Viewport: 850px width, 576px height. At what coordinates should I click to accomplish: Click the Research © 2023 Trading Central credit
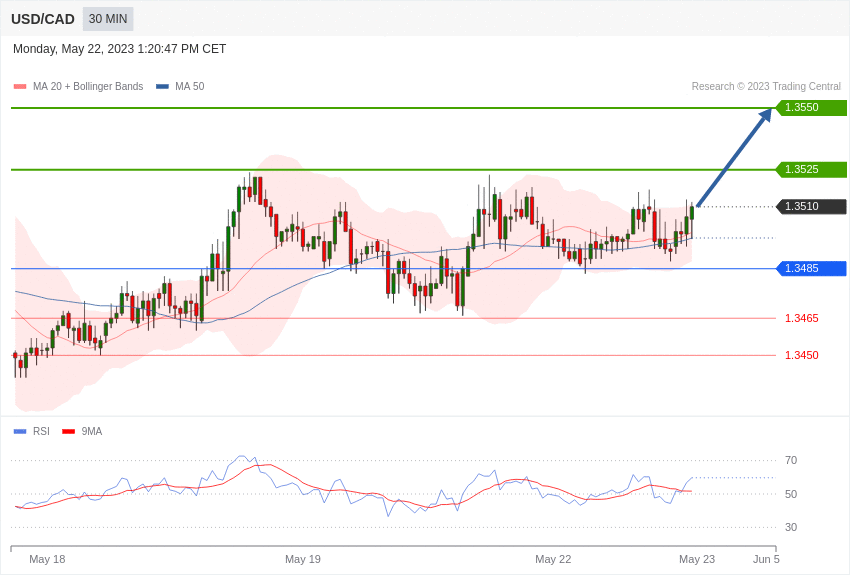tap(766, 86)
